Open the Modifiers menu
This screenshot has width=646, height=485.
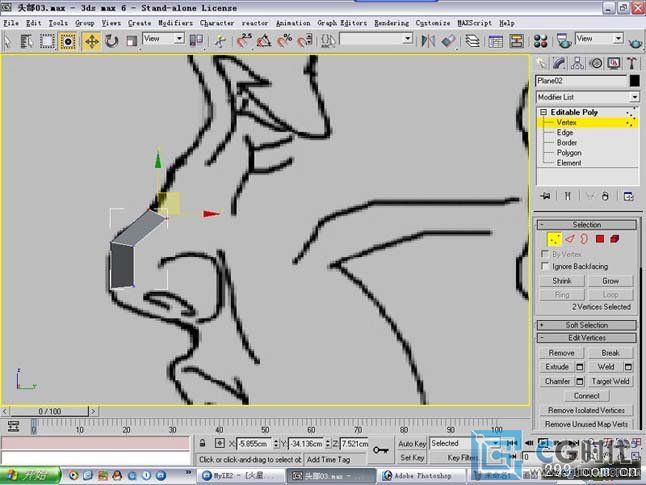coord(176,23)
